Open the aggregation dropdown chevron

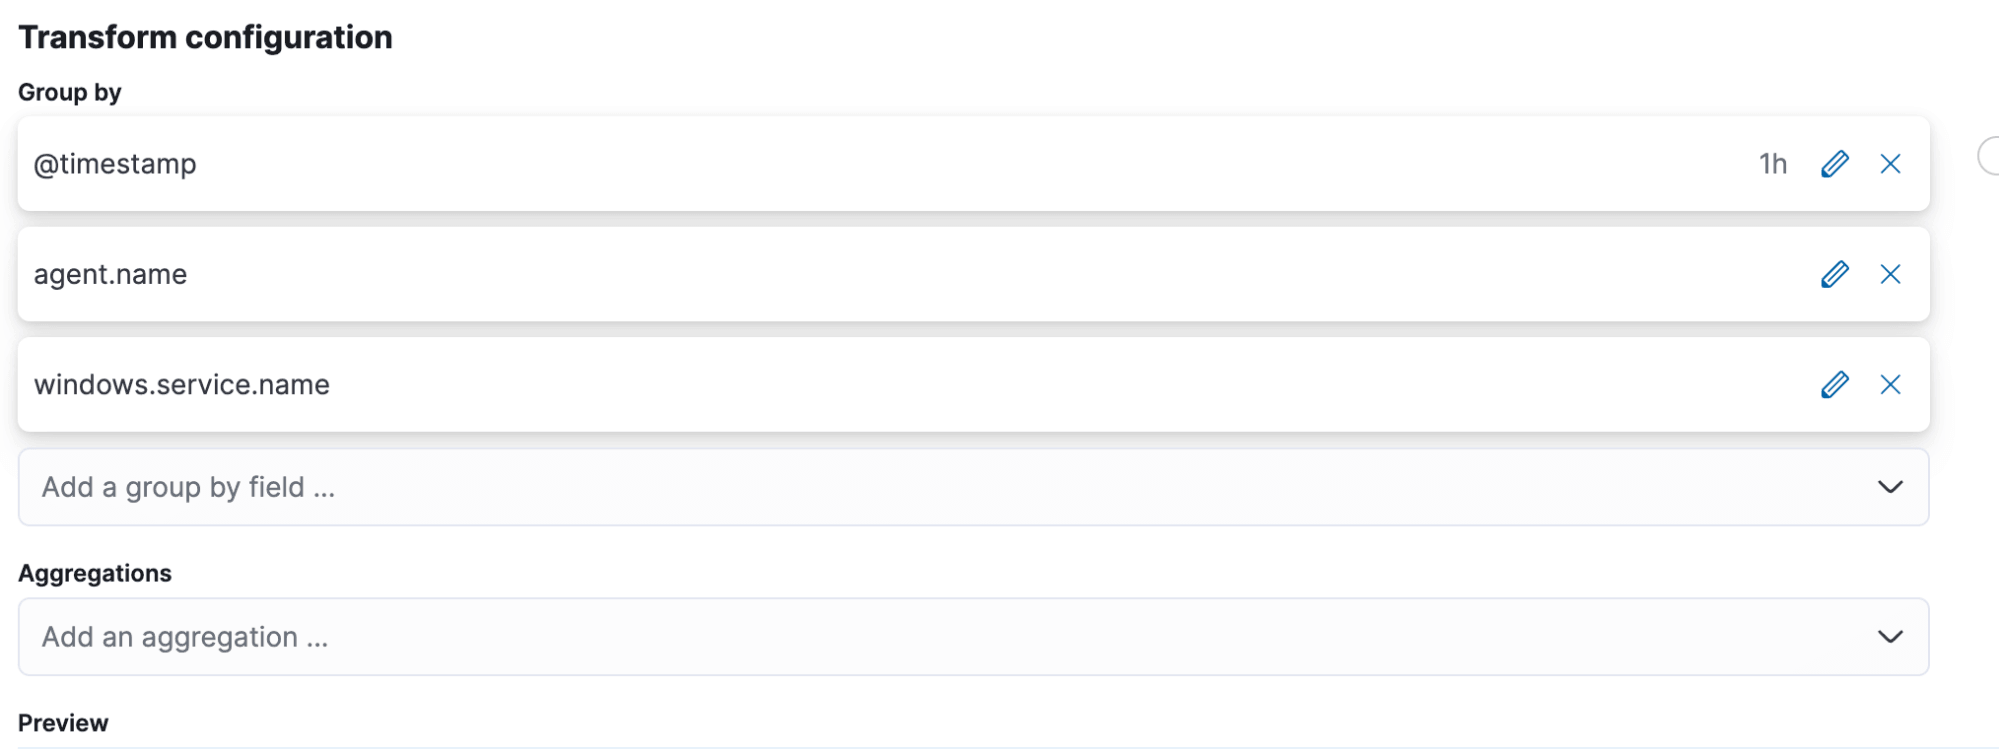point(1890,637)
